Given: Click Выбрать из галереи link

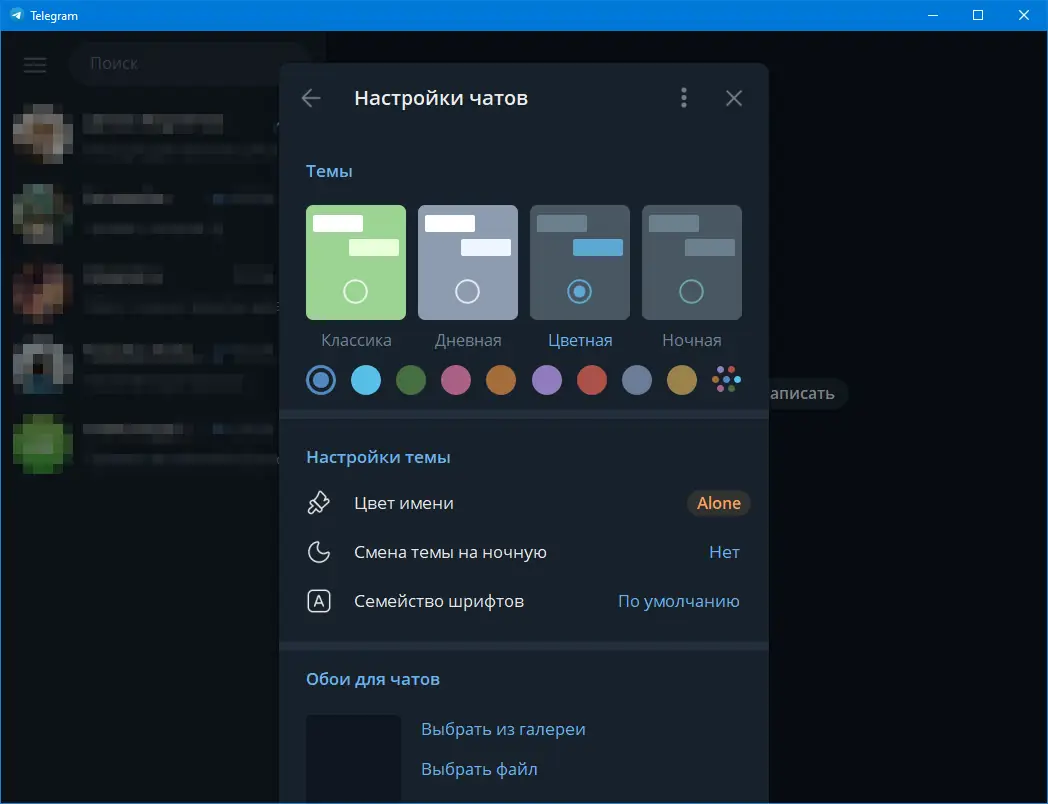Looking at the screenshot, I should pos(503,729).
